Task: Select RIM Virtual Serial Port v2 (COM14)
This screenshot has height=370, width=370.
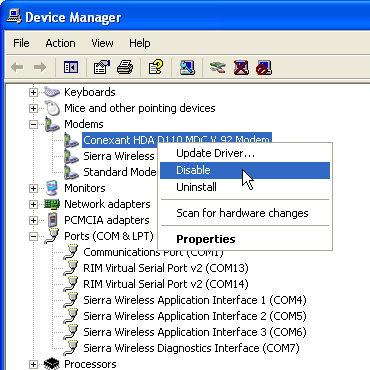Action: [x=166, y=284]
